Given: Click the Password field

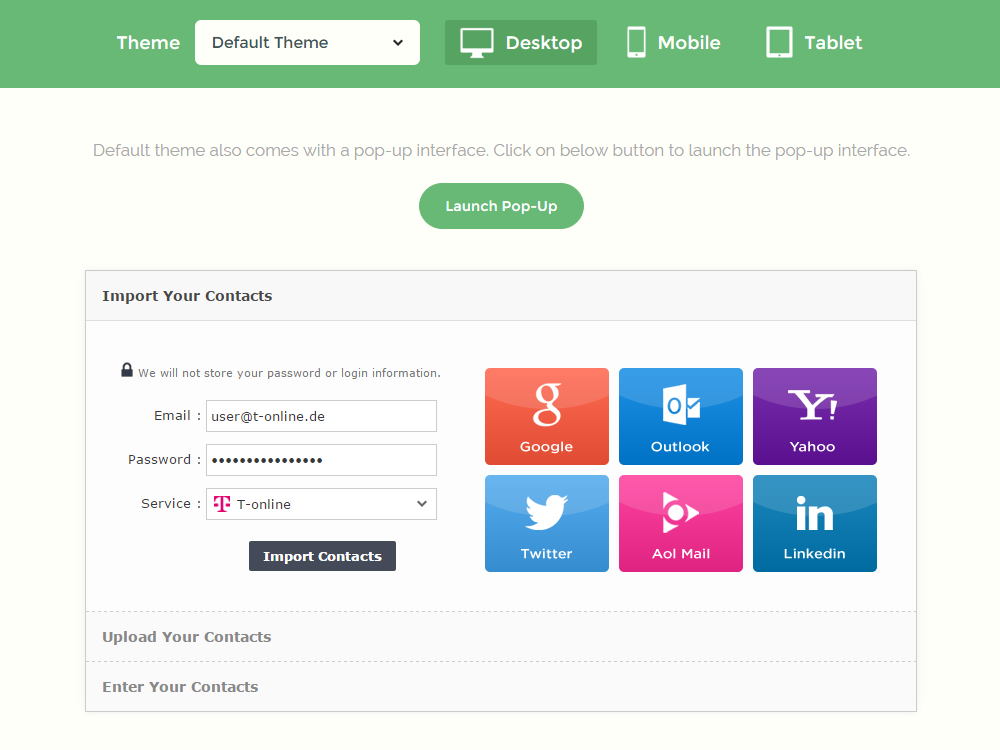Looking at the screenshot, I should pyautogui.click(x=321, y=460).
